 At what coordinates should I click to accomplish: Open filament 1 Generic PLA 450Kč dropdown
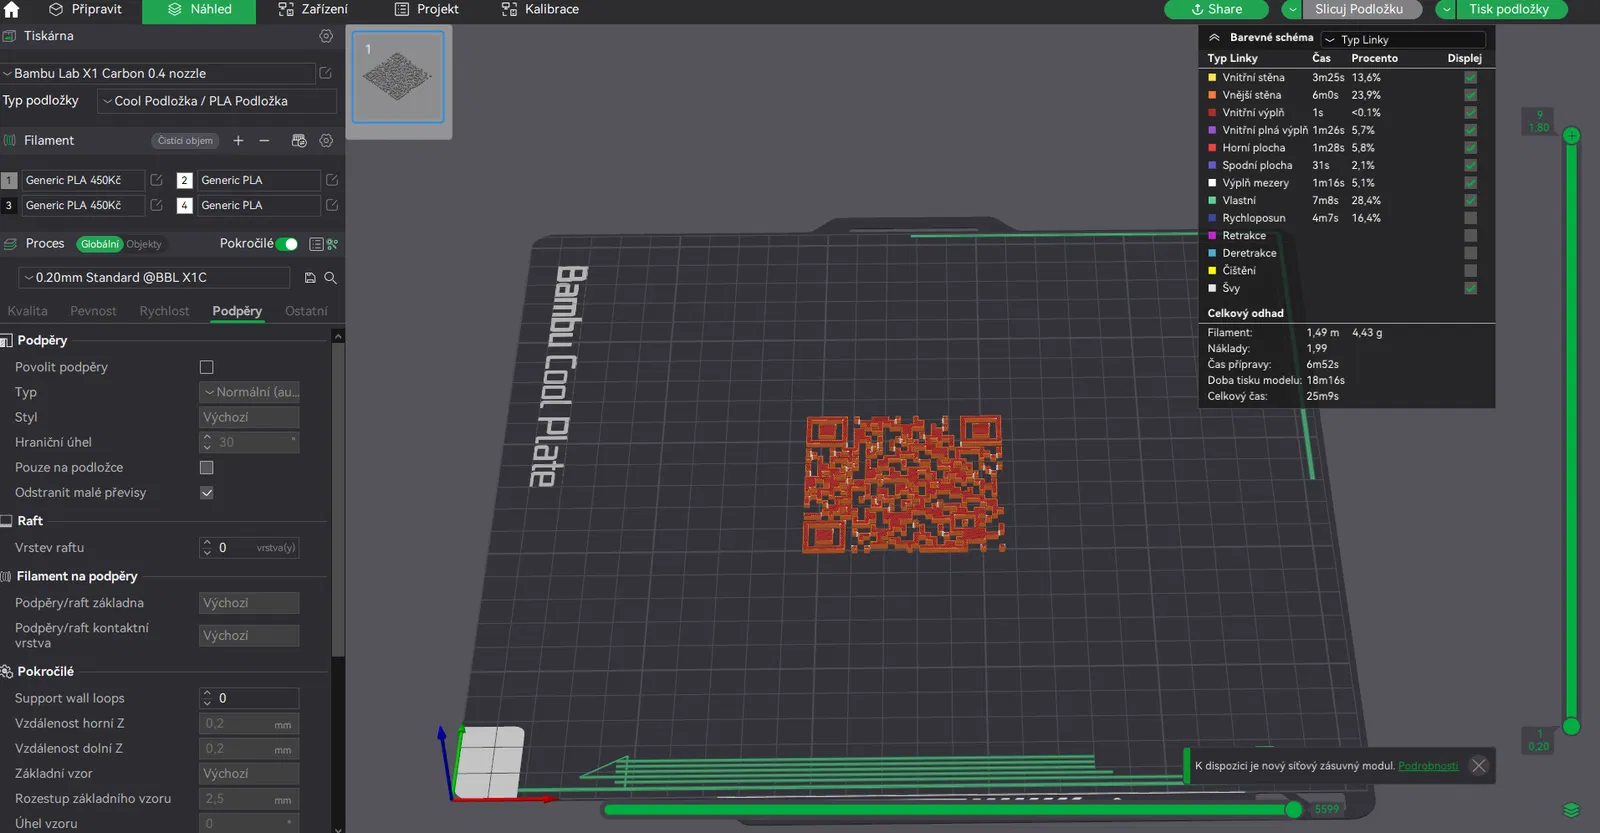(x=83, y=180)
